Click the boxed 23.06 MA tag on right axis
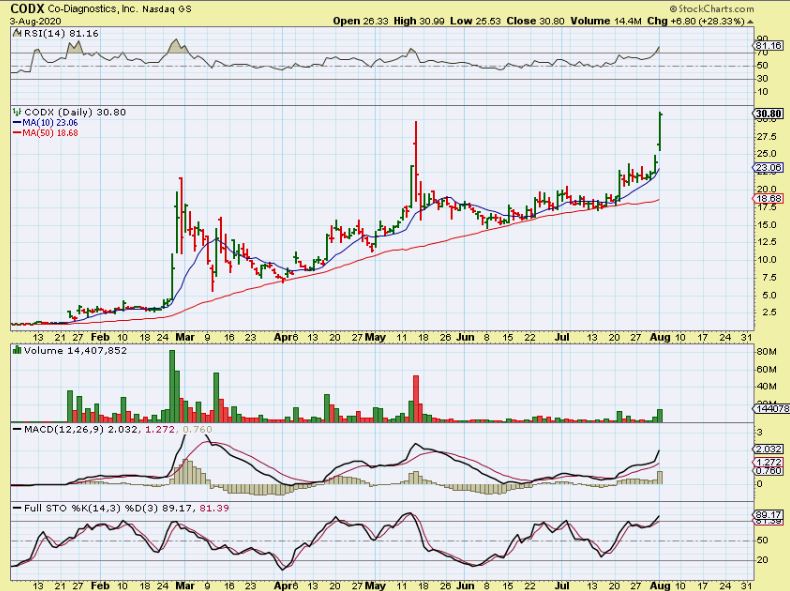 point(768,168)
